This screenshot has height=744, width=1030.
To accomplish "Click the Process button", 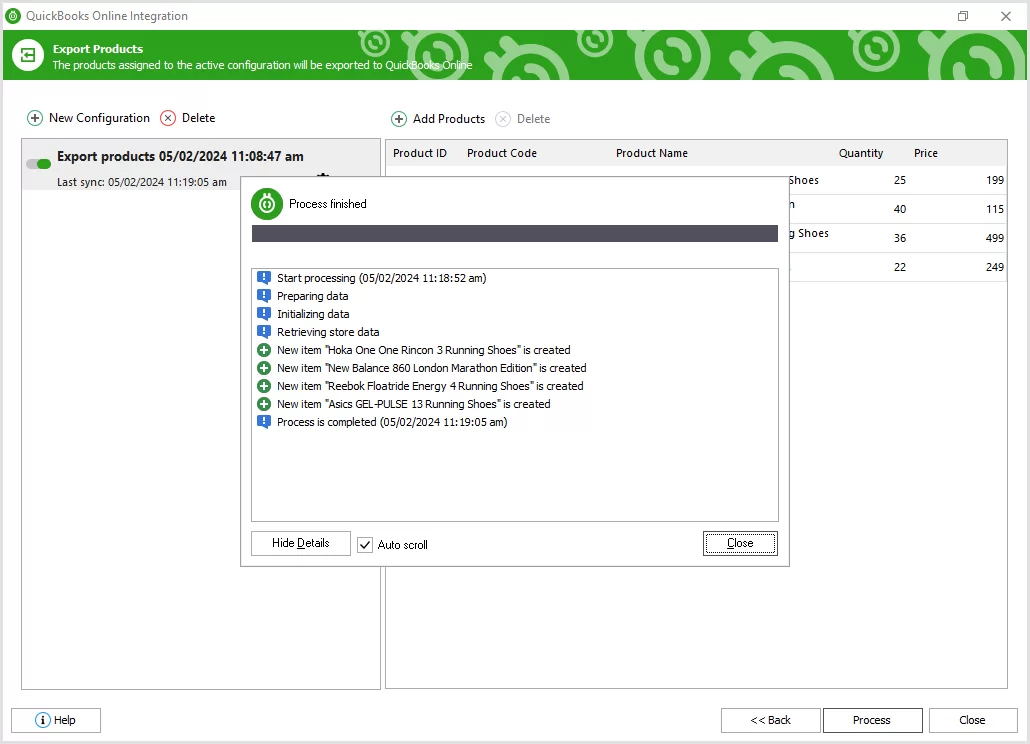I will 872,720.
